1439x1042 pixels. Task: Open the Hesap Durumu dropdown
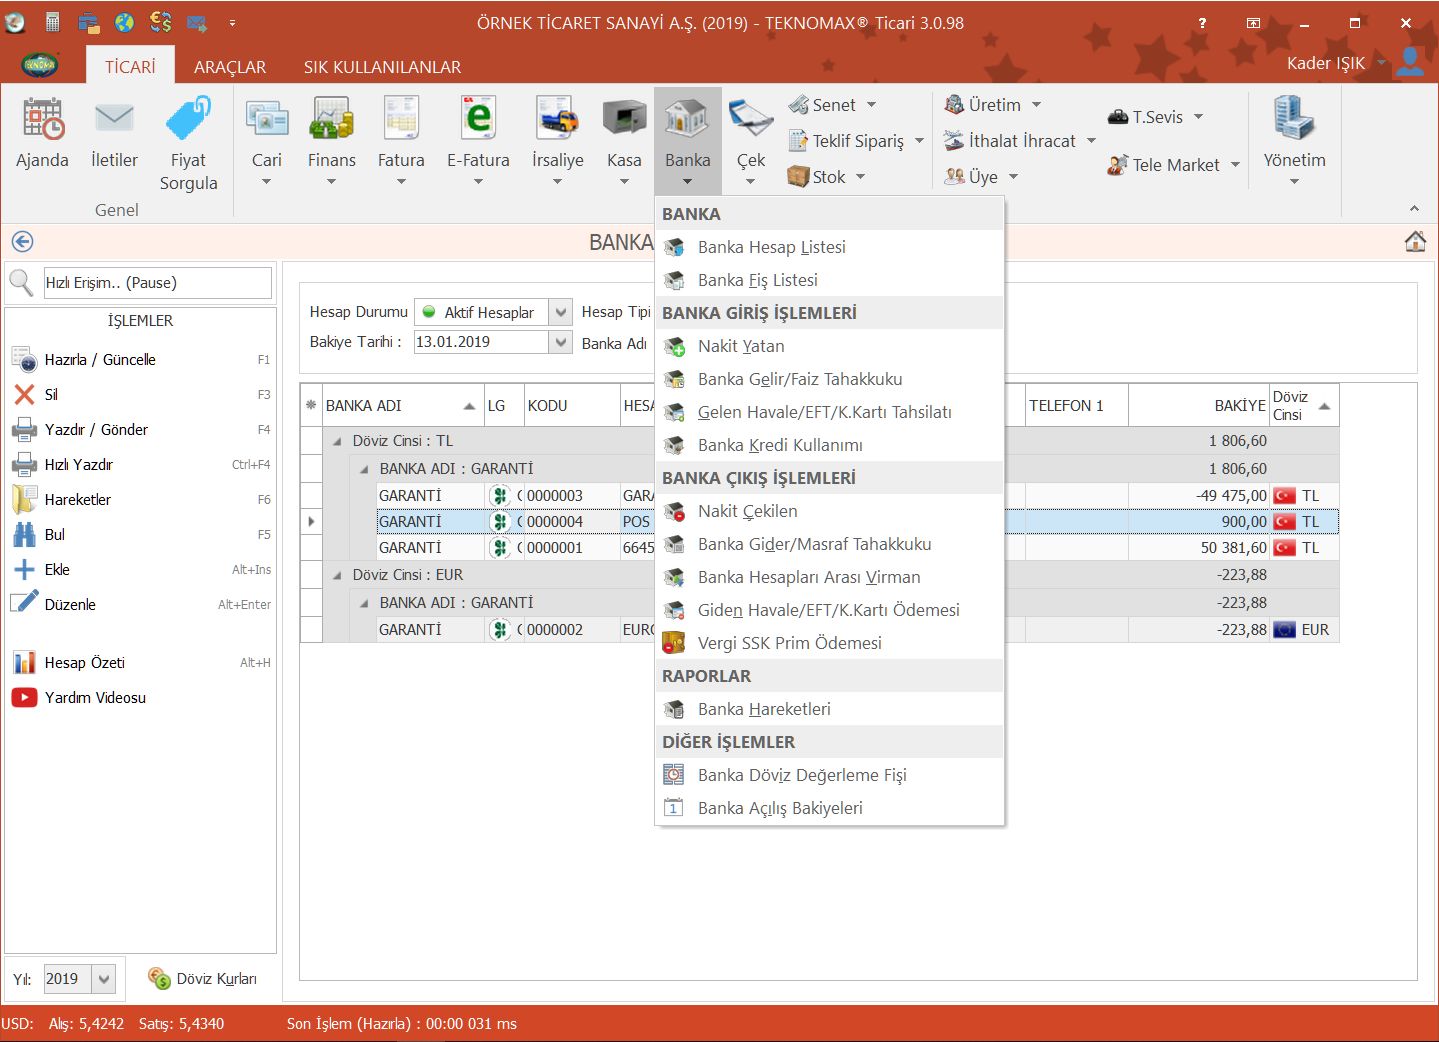pos(561,312)
